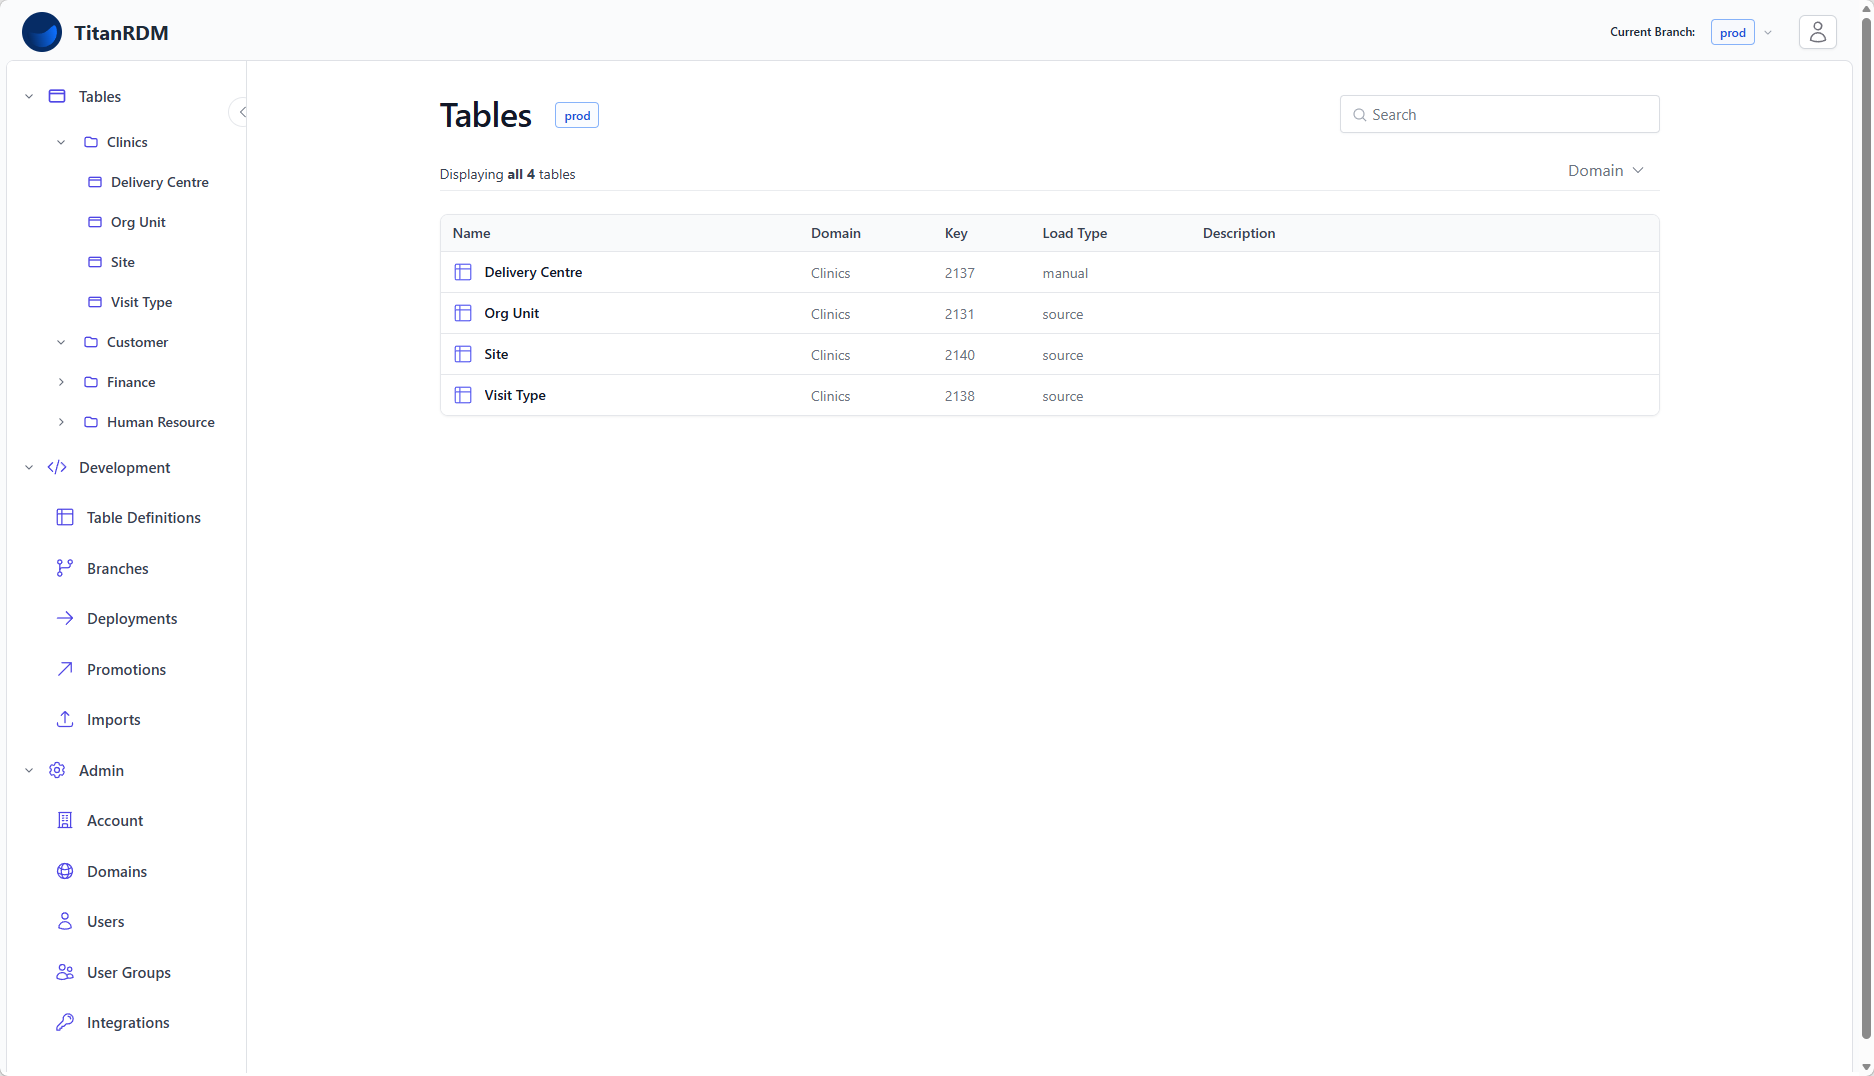Click the Domains globe icon

pyautogui.click(x=65, y=871)
